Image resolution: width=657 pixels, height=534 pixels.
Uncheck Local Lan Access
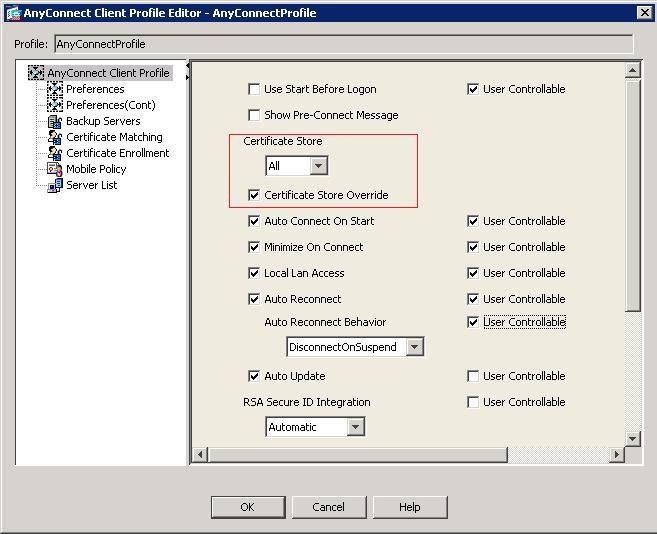click(254, 273)
